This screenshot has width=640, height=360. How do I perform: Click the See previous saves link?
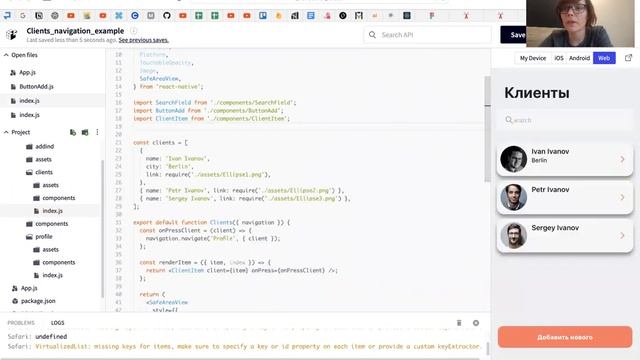click(x=144, y=40)
